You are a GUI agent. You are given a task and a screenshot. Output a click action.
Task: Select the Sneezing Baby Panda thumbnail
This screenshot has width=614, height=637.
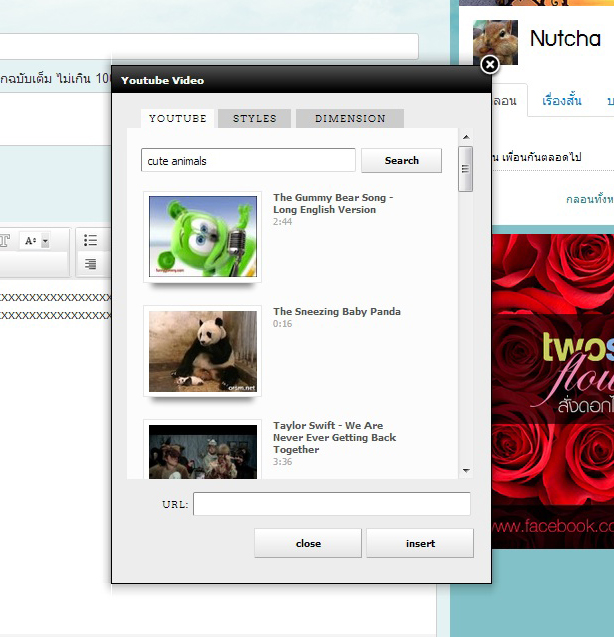pyautogui.click(x=203, y=351)
